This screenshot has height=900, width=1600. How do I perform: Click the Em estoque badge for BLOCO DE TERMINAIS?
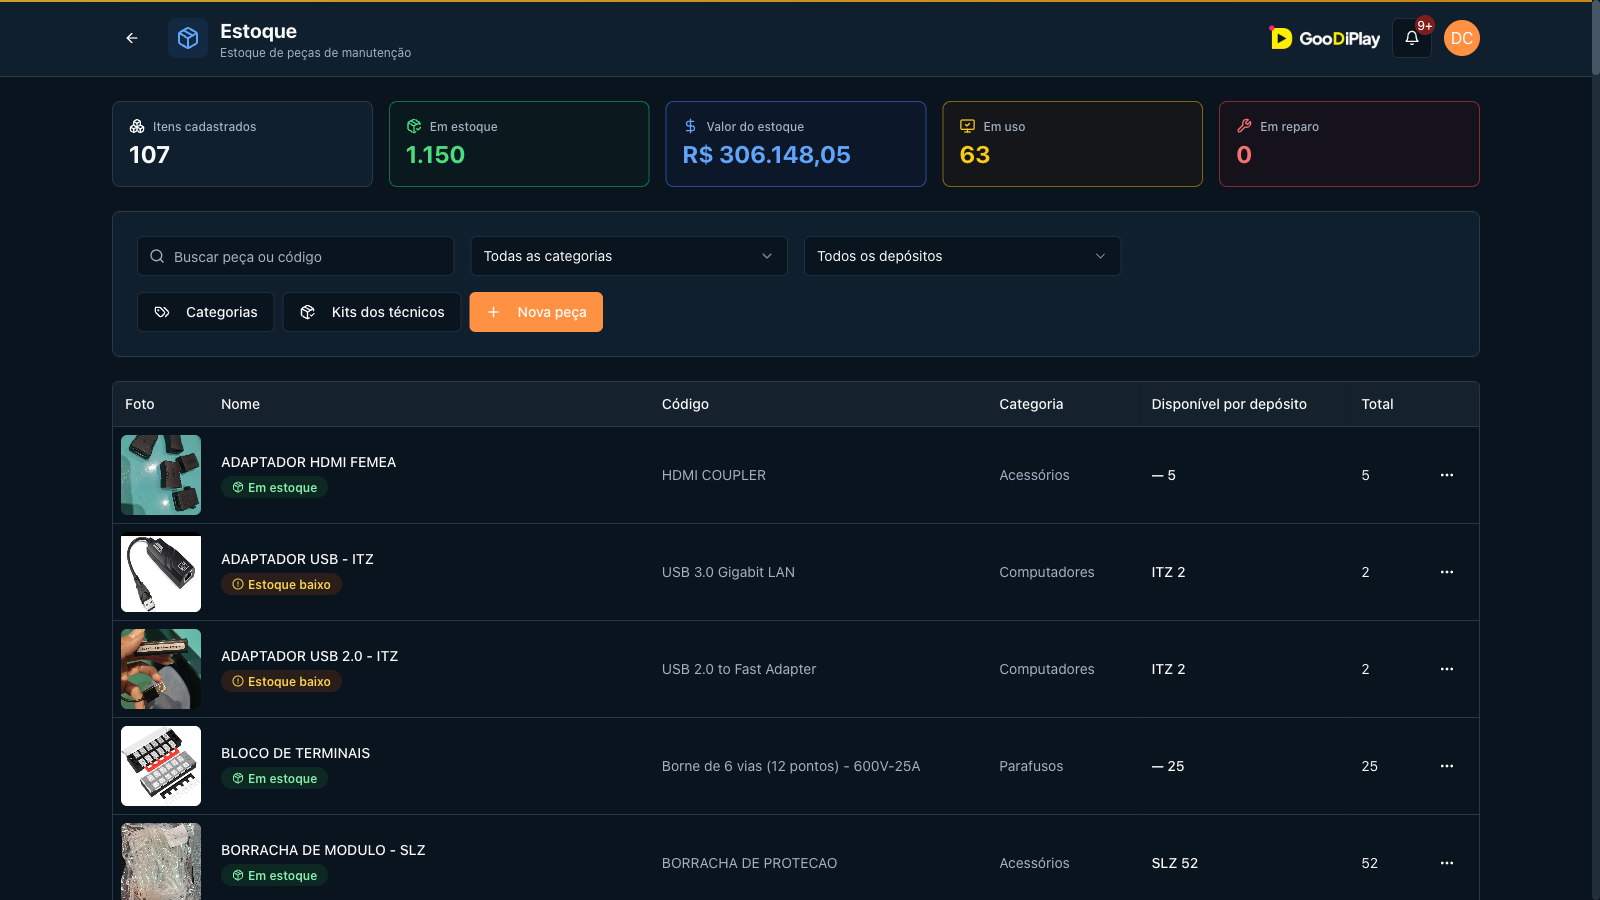point(274,778)
